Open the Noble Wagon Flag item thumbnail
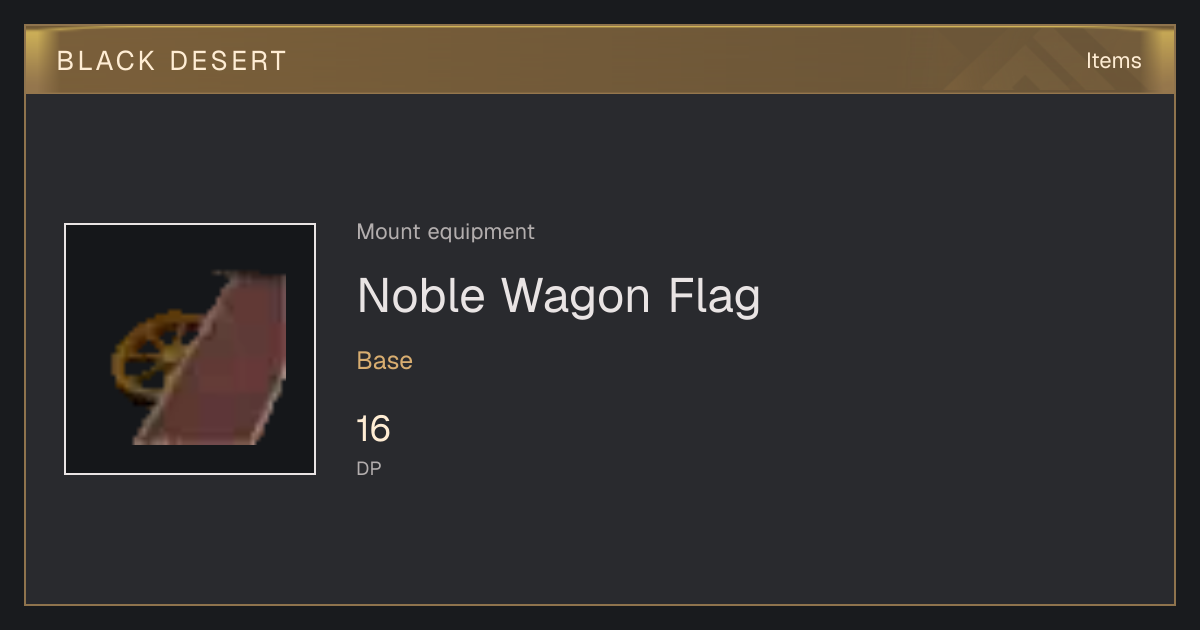The image size is (1200, 630). pos(190,349)
